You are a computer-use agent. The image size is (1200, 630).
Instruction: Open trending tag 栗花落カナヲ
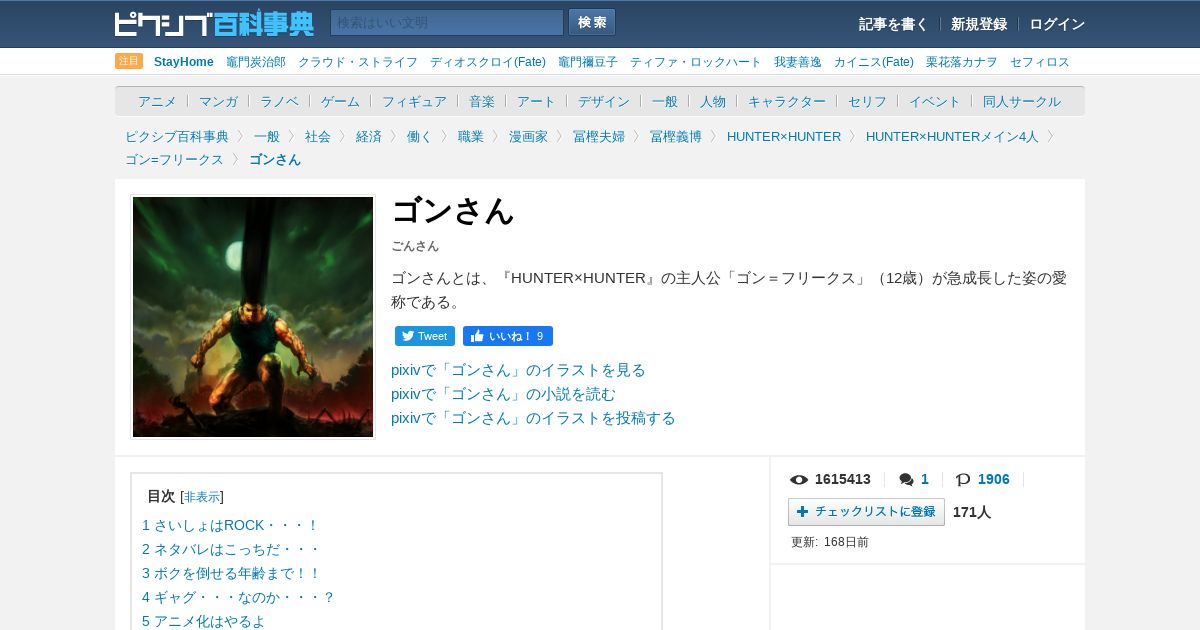[x=962, y=62]
